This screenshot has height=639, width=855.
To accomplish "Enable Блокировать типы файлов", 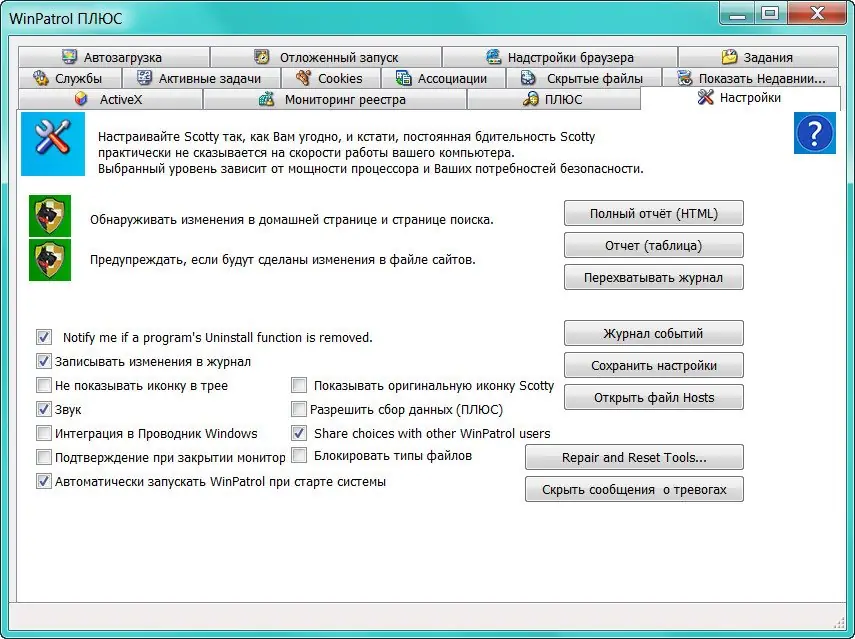I will point(299,455).
